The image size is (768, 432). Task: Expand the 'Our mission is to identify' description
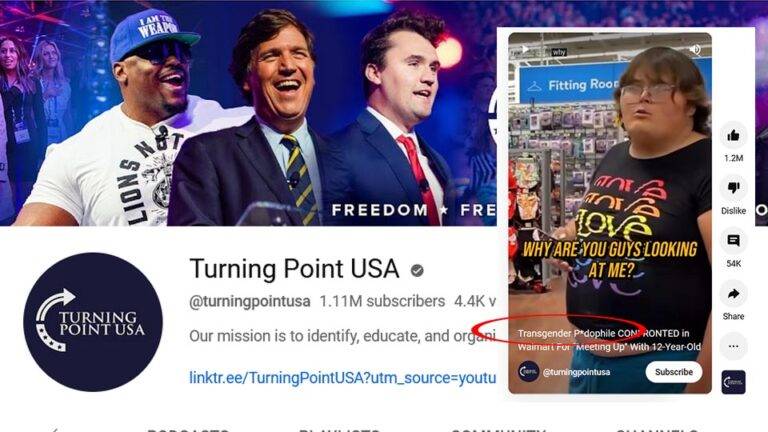click(x=342, y=336)
